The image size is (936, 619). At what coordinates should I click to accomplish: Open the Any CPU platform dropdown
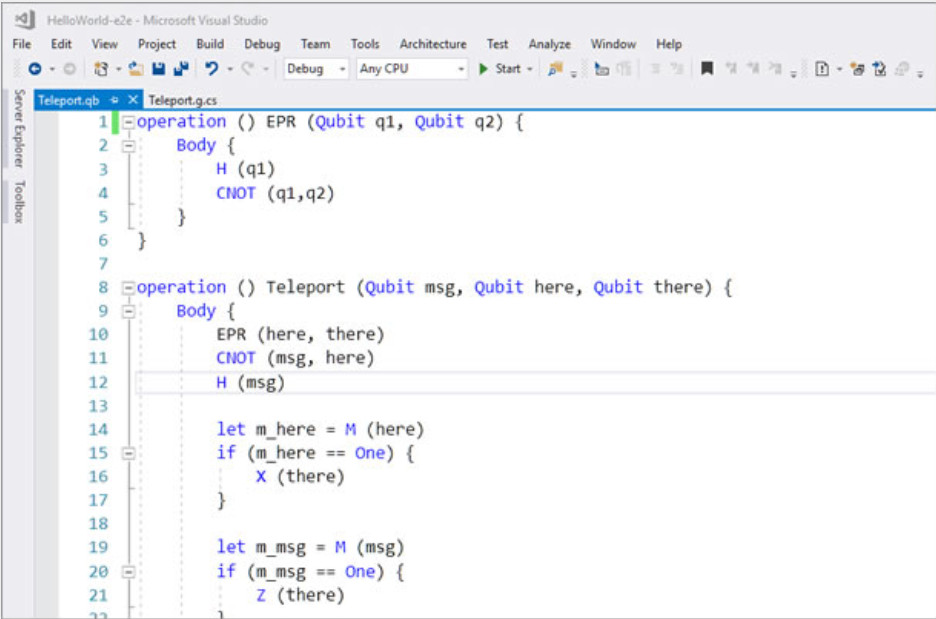point(412,69)
